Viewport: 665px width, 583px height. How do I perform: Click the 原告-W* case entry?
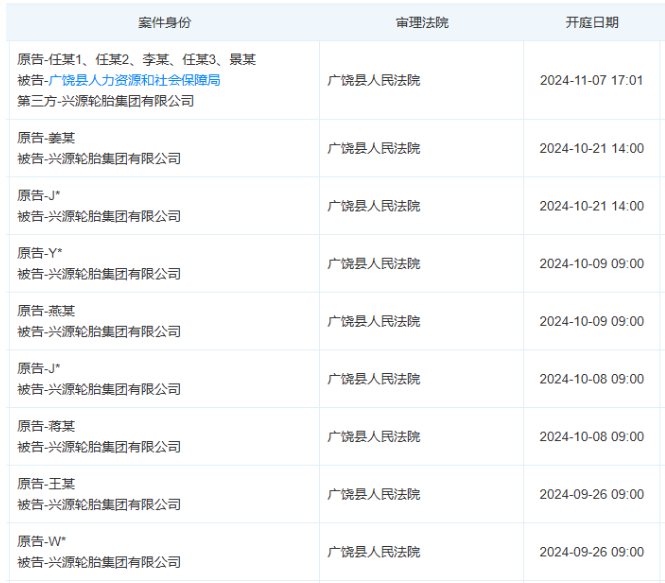point(41,541)
